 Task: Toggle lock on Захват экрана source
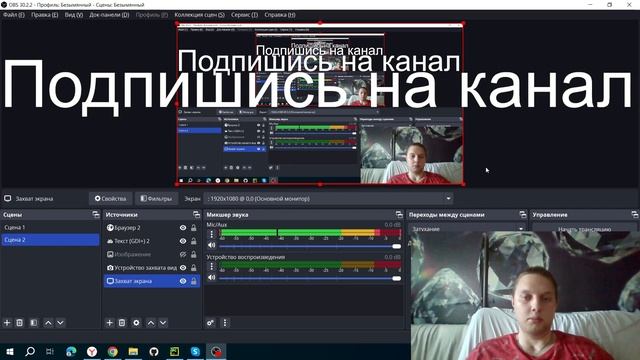tap(194, 281)
